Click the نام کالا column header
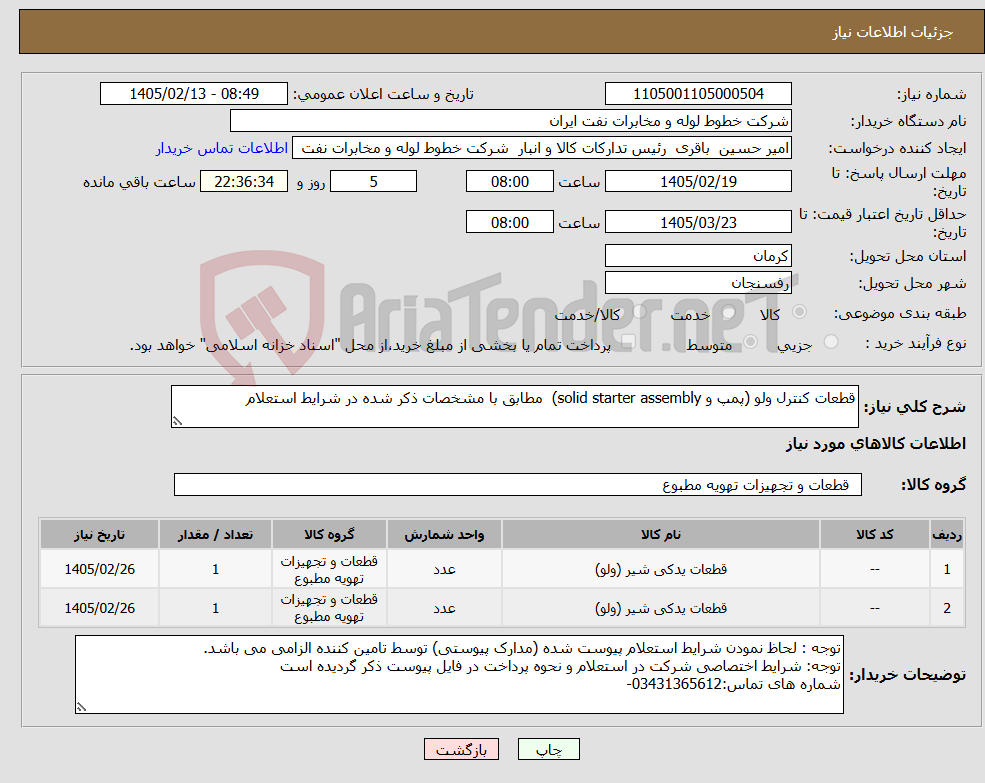985x783 pixels. coord(661,534)
